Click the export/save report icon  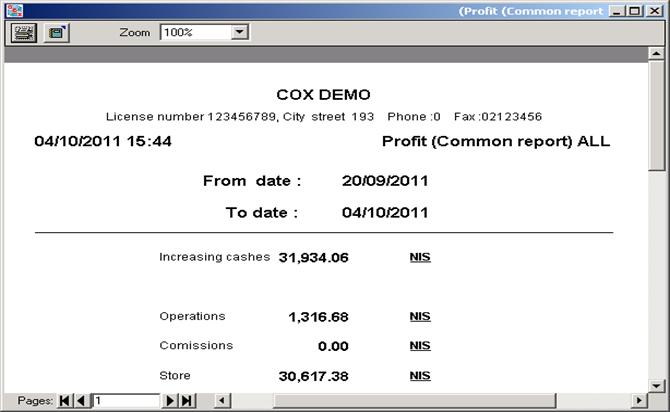[55, 32]
